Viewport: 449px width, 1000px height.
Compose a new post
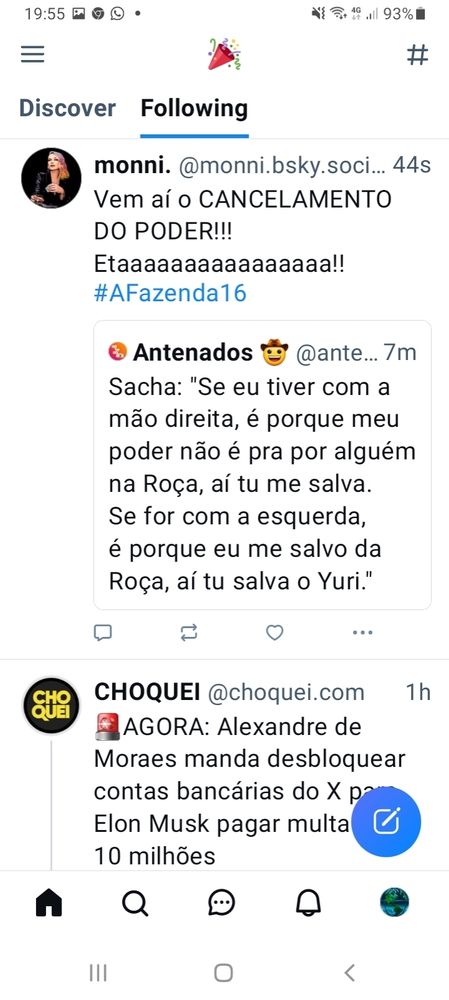386,821
